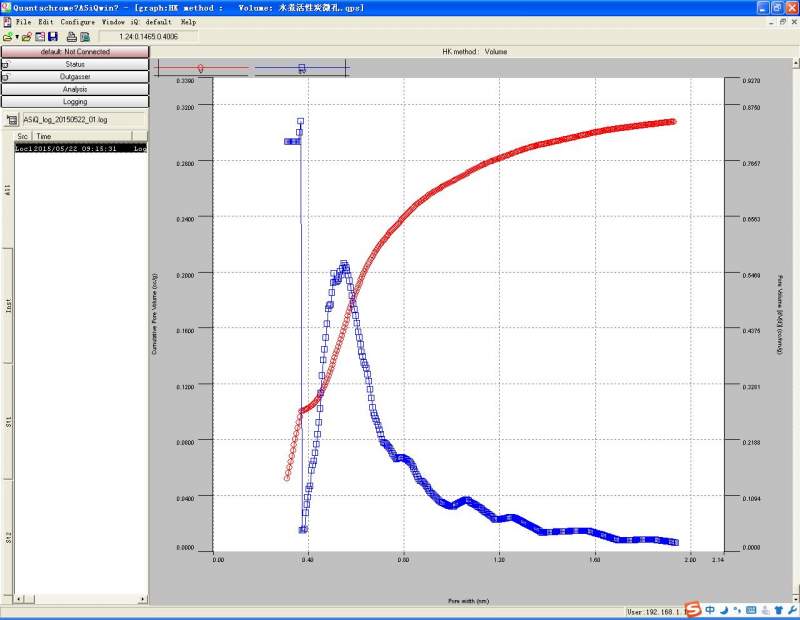The image size is (800, 620).
Task: Click the last blue data point at the curve end
Action: pos(675,542)
